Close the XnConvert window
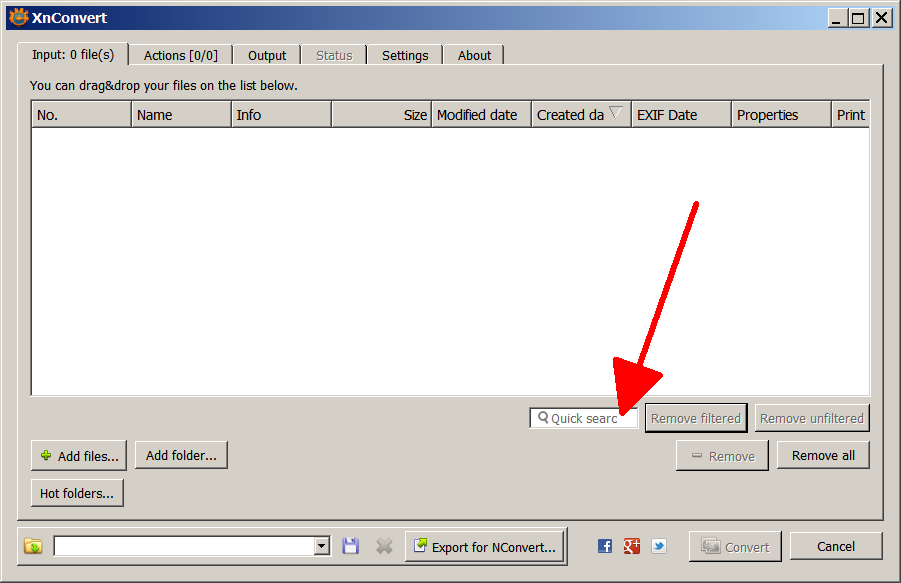Viewport: 901px width, 583px height. pos(881,18)
